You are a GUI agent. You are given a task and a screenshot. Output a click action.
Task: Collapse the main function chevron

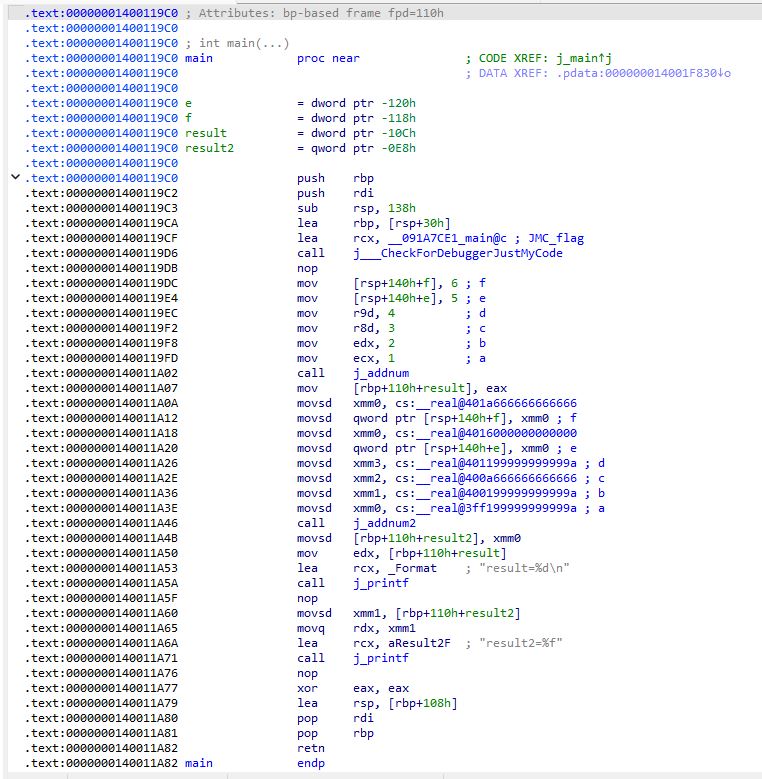[16, 177]
